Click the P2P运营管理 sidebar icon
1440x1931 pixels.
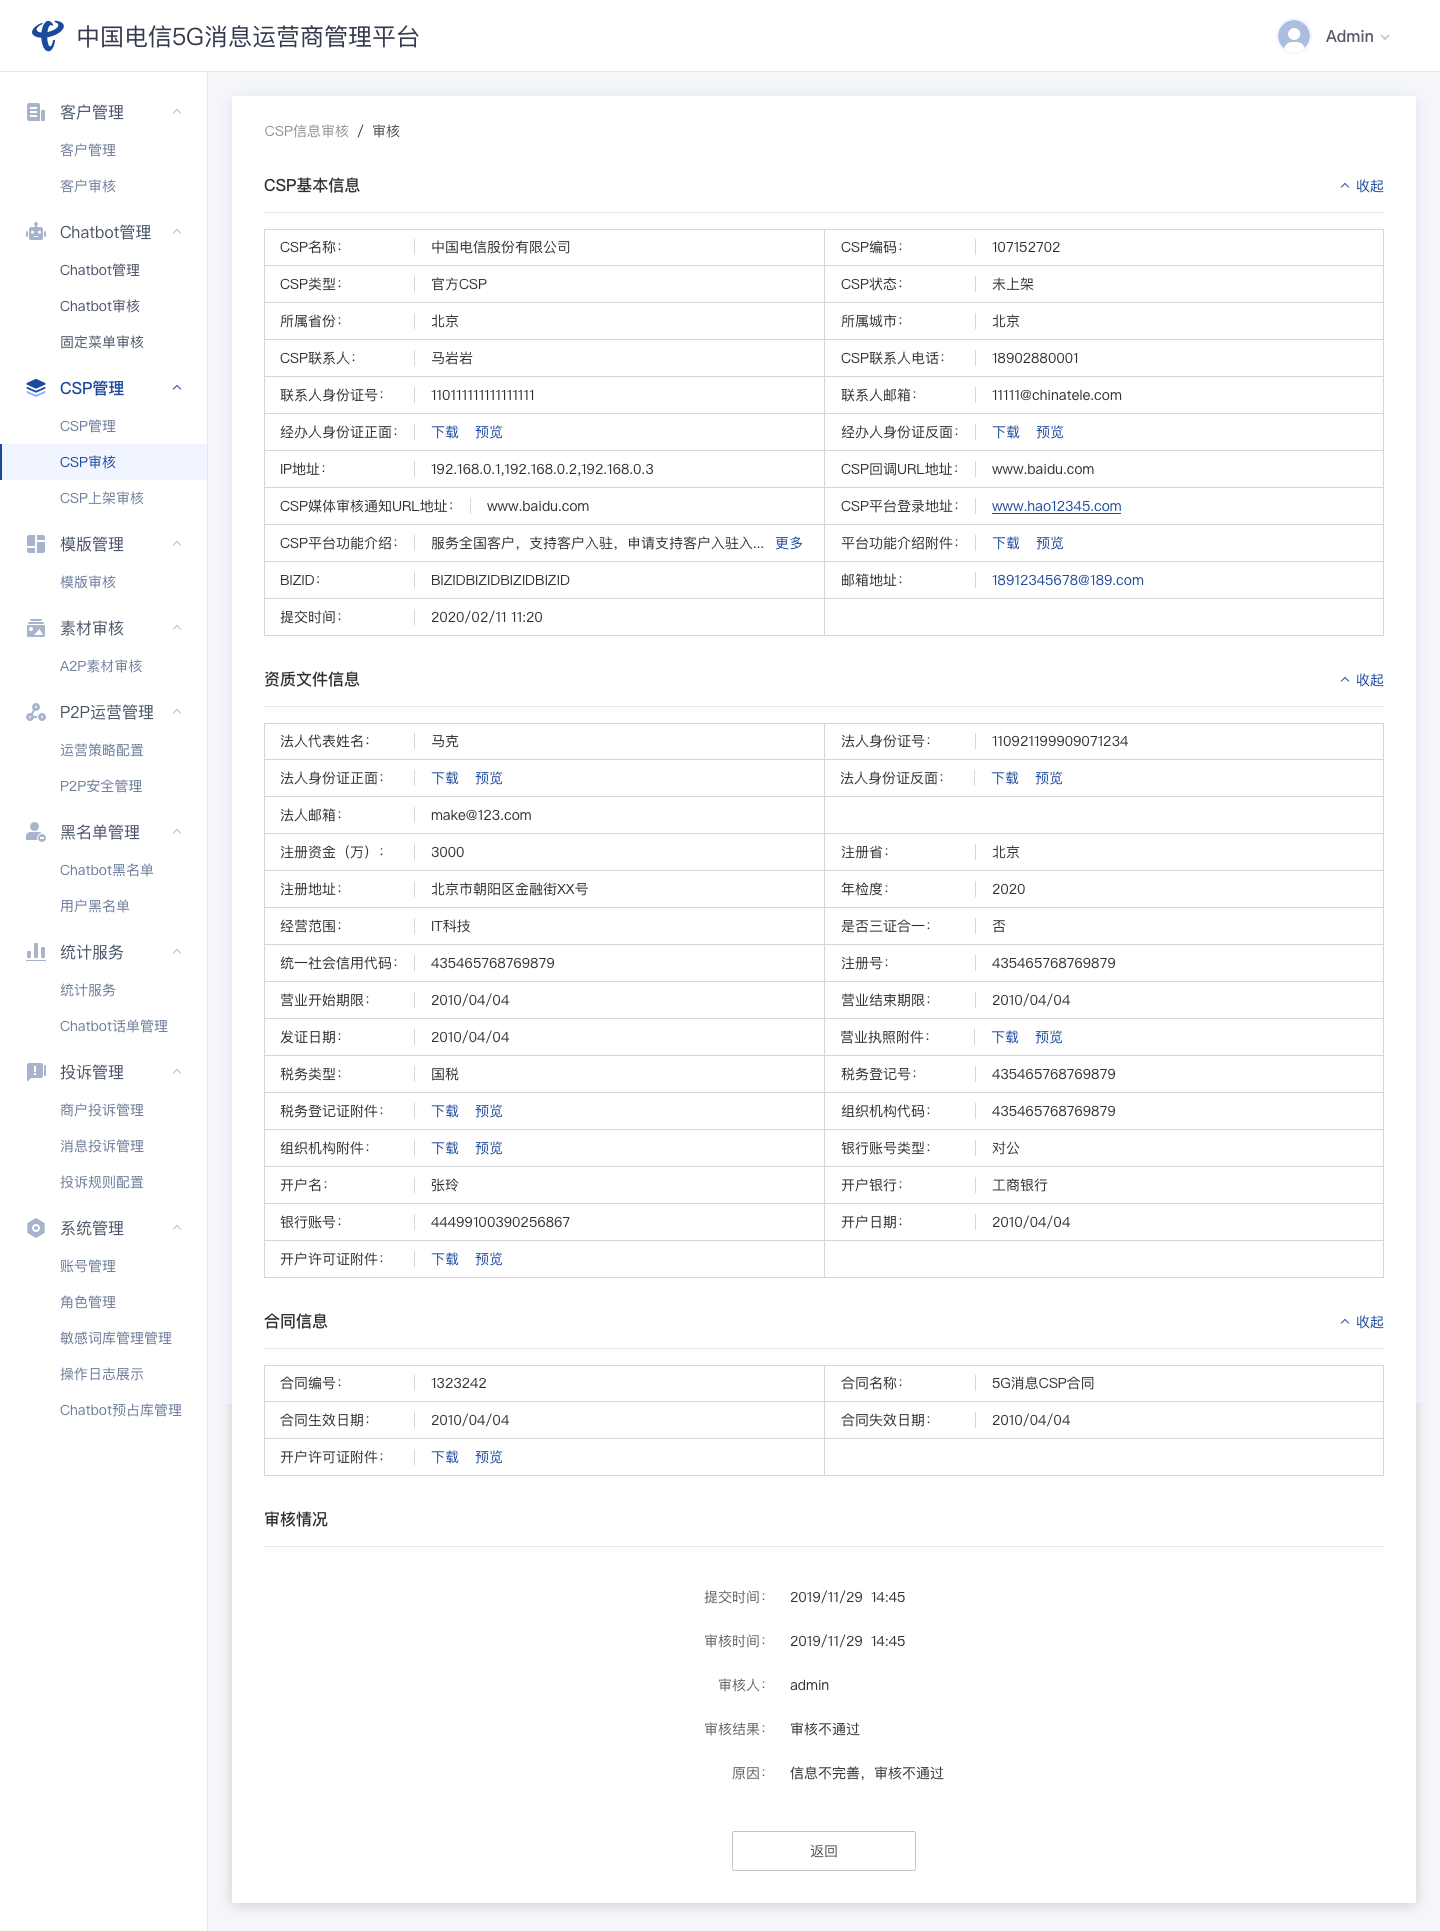click(x=36, y=712)
